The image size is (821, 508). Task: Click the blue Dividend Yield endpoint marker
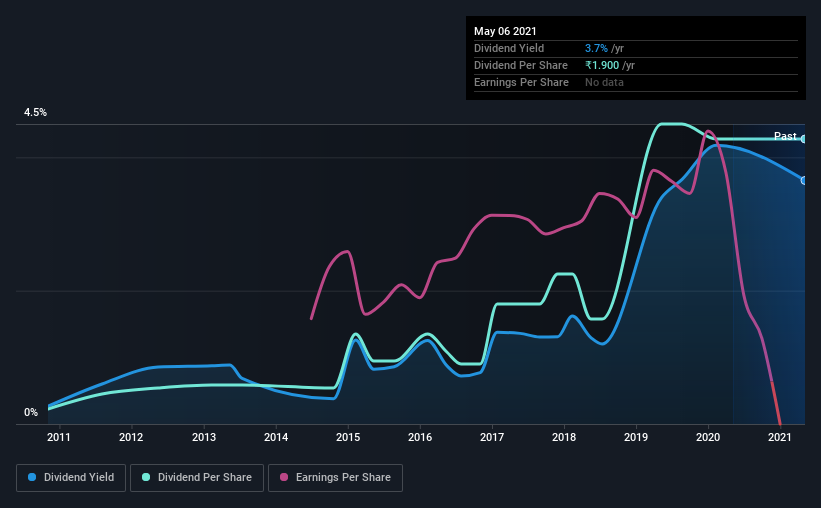click(x=804, y=181)
